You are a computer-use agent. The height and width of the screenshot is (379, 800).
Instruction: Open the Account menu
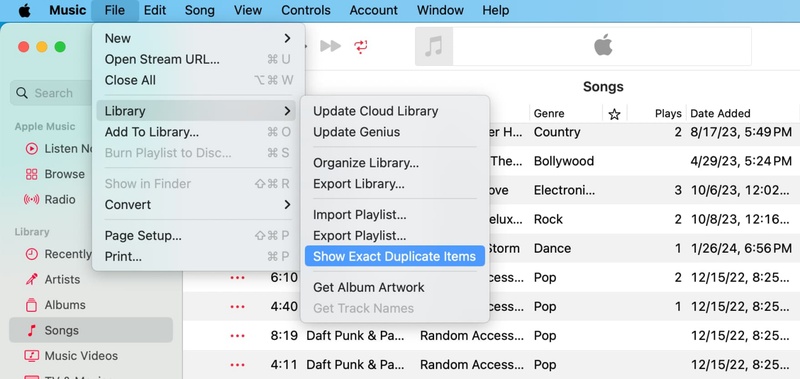pyautogui.click(x=373, y=10)
